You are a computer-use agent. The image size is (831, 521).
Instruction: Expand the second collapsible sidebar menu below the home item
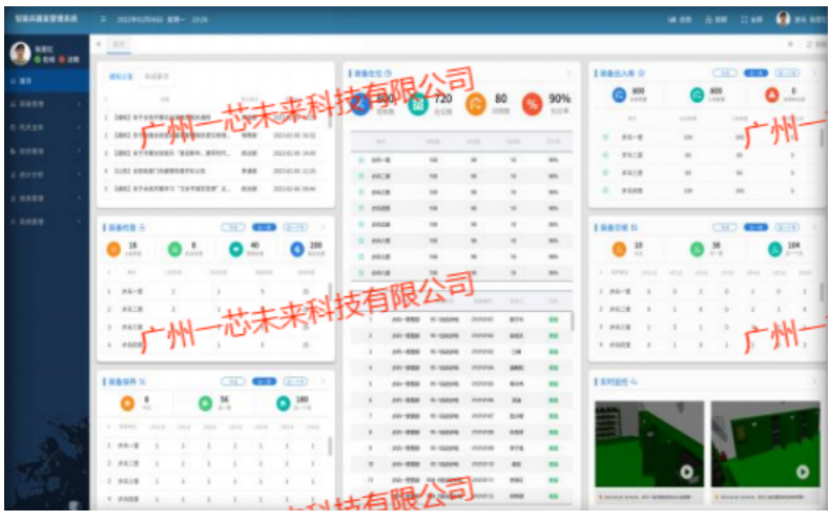(x=47, y=127)
